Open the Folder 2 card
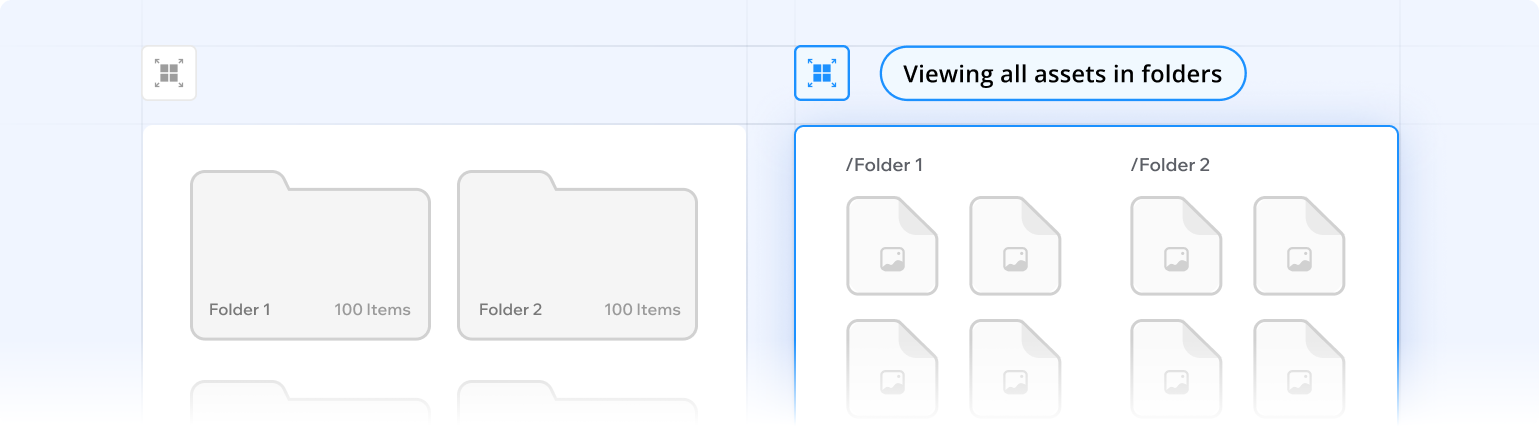 pyautogui.click(x=577, y=255)
